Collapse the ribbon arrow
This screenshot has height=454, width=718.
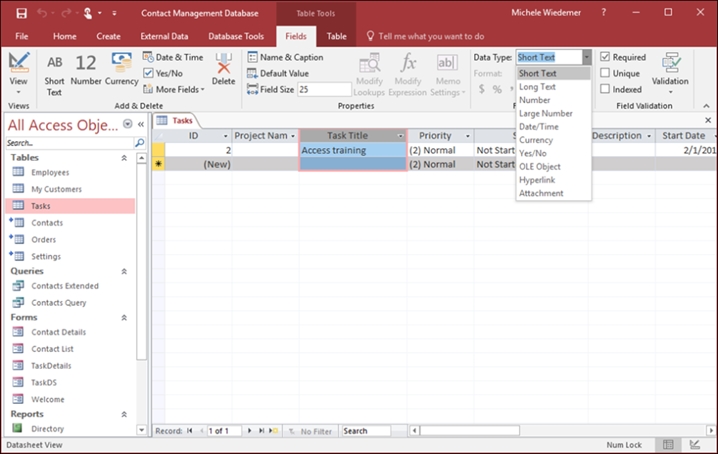707,106
